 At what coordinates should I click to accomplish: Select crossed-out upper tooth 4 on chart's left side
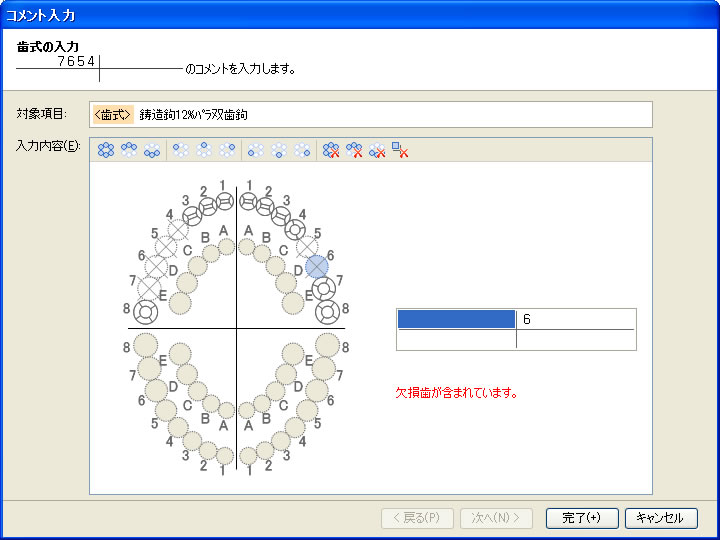[178, 229]
